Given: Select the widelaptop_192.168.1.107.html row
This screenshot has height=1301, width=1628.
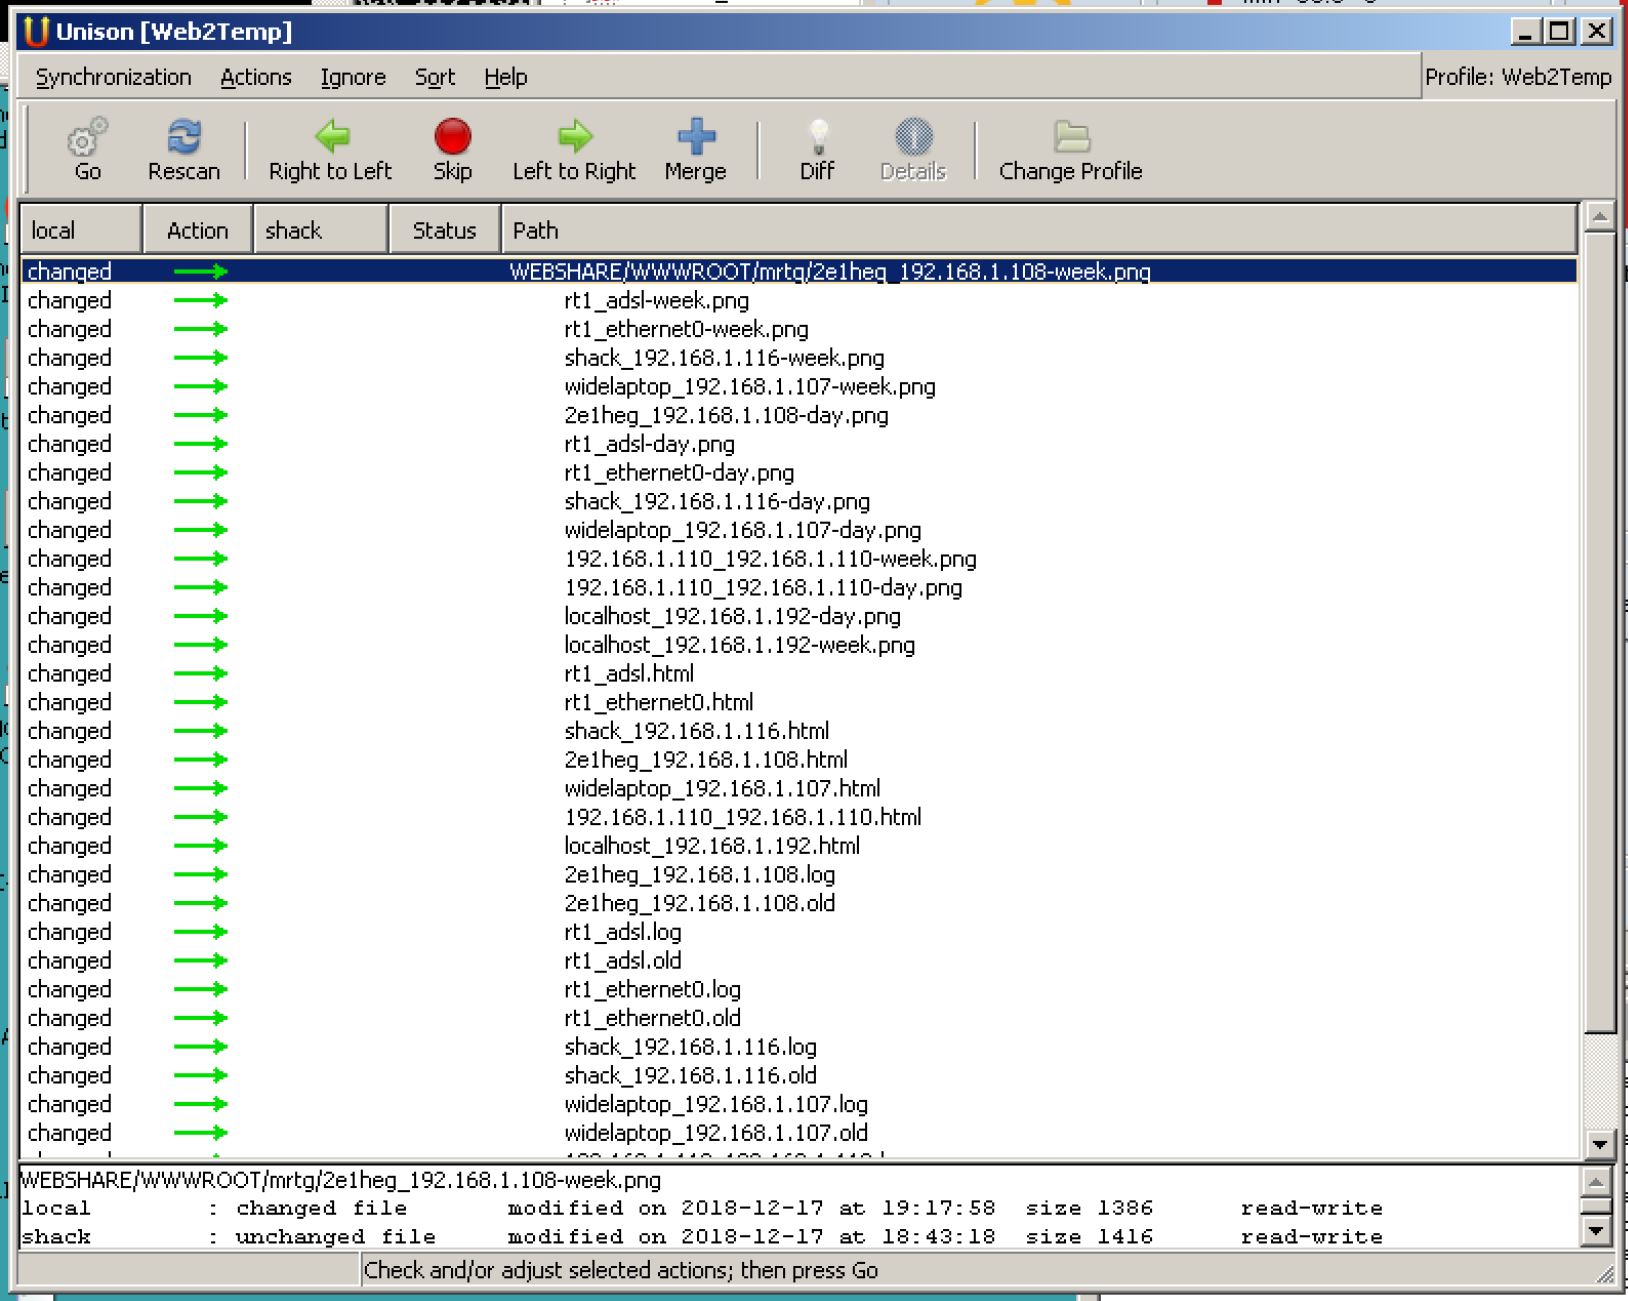Looking at the screenshot, I should (799, 788).
